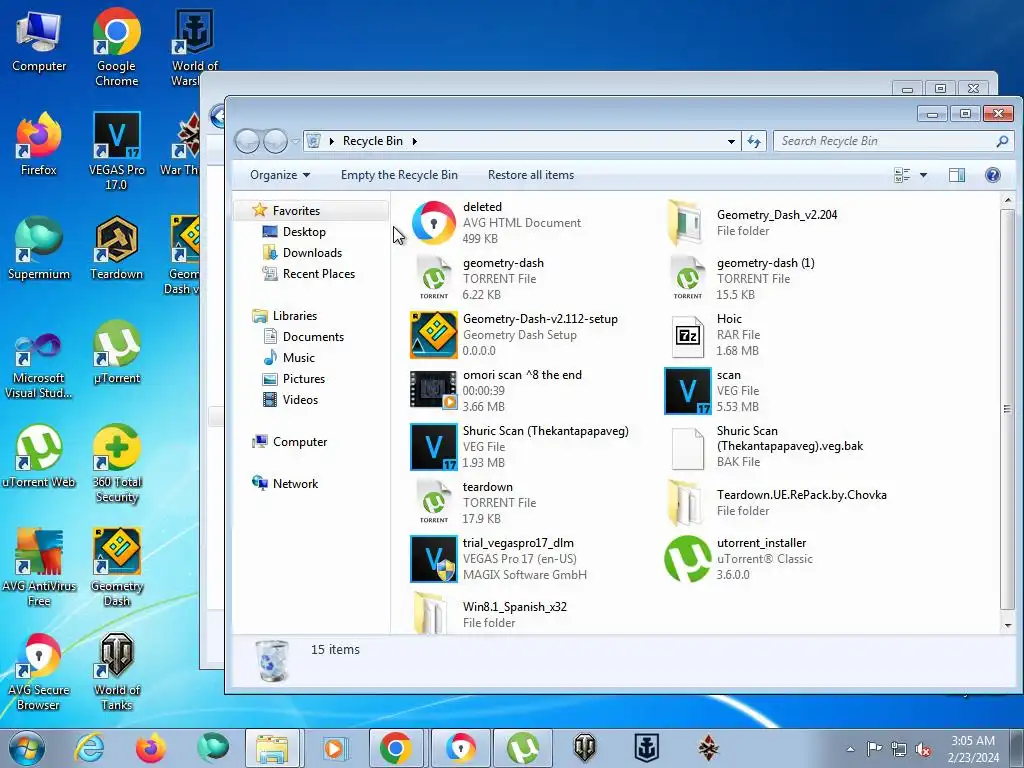Viewport: 1024px width, 768px height.
Task: Open Downloads in the navigation pane
Action: click(x=312, y=253)
